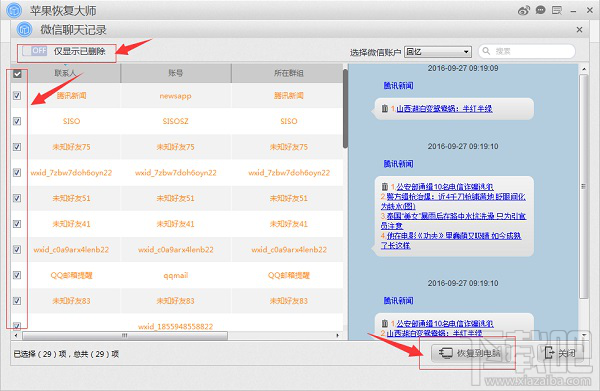Open the chat feedback bubble icon

tap(540, 10)
